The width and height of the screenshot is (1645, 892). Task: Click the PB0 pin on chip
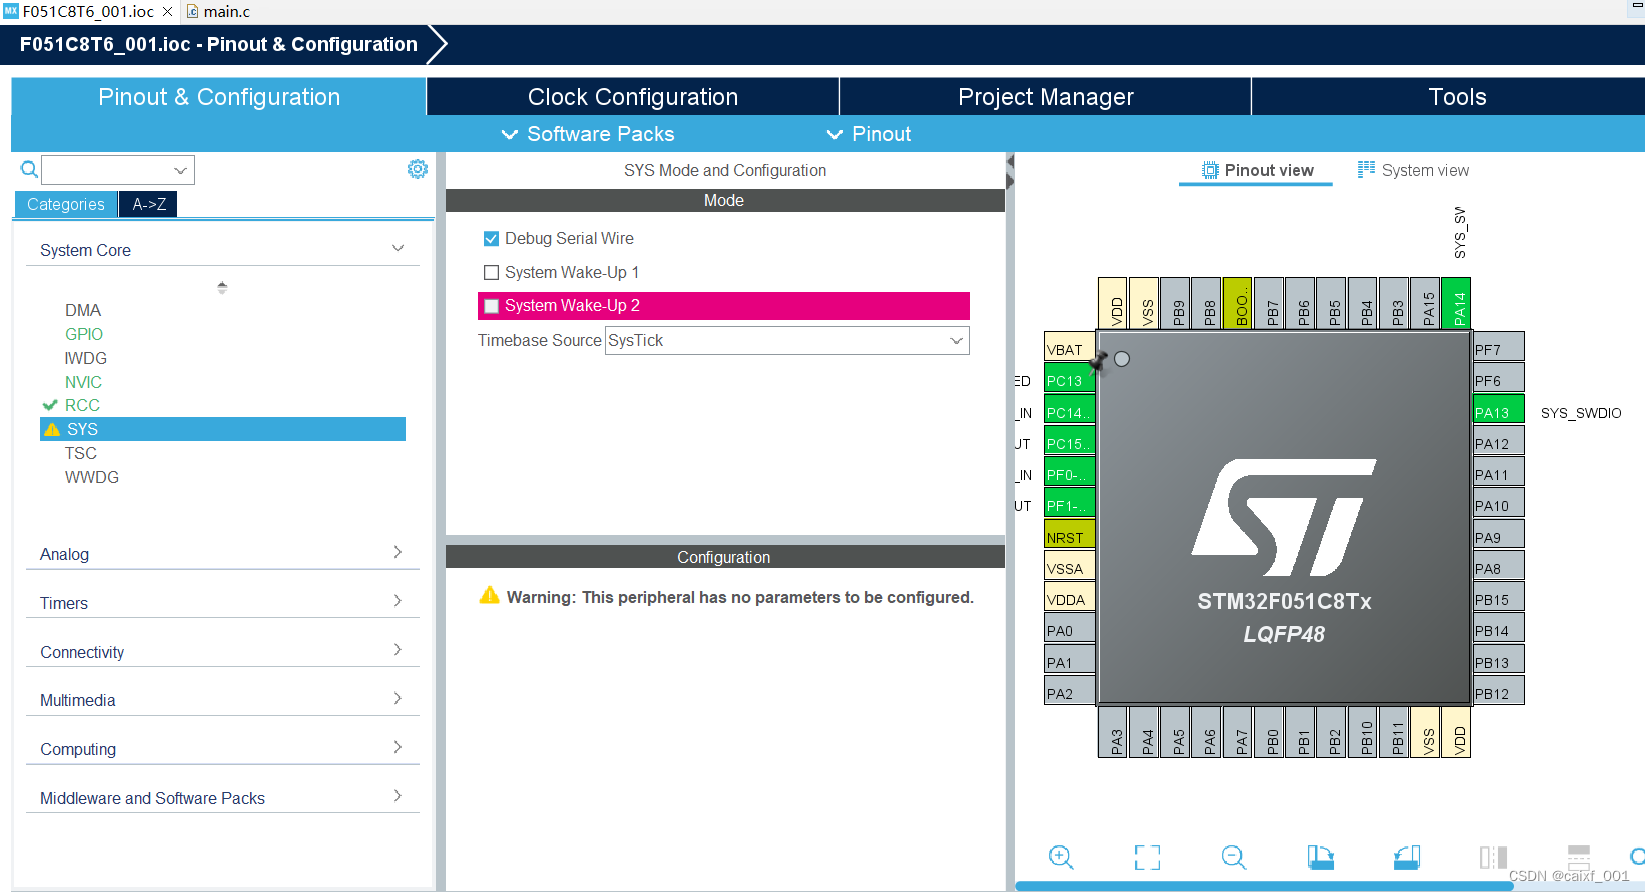coord(1271,732)
